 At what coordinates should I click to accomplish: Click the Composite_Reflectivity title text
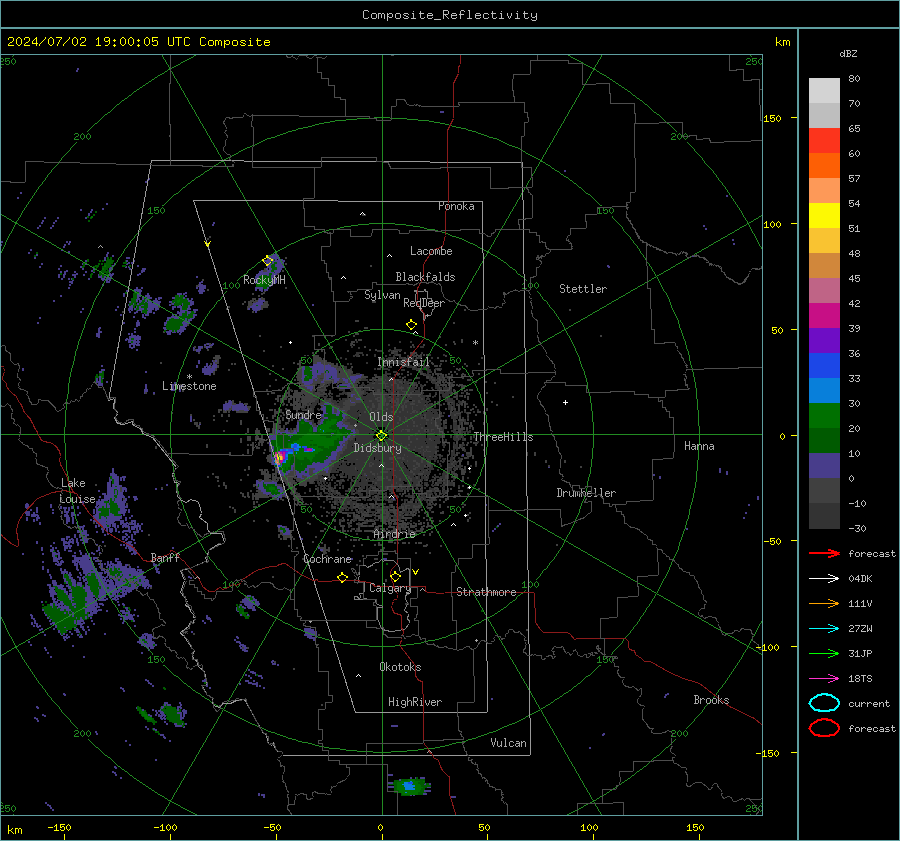[x=450, y=15]
